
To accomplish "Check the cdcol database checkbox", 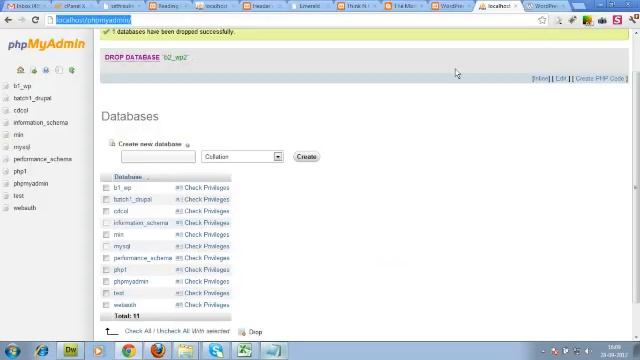I will [106, 211].
